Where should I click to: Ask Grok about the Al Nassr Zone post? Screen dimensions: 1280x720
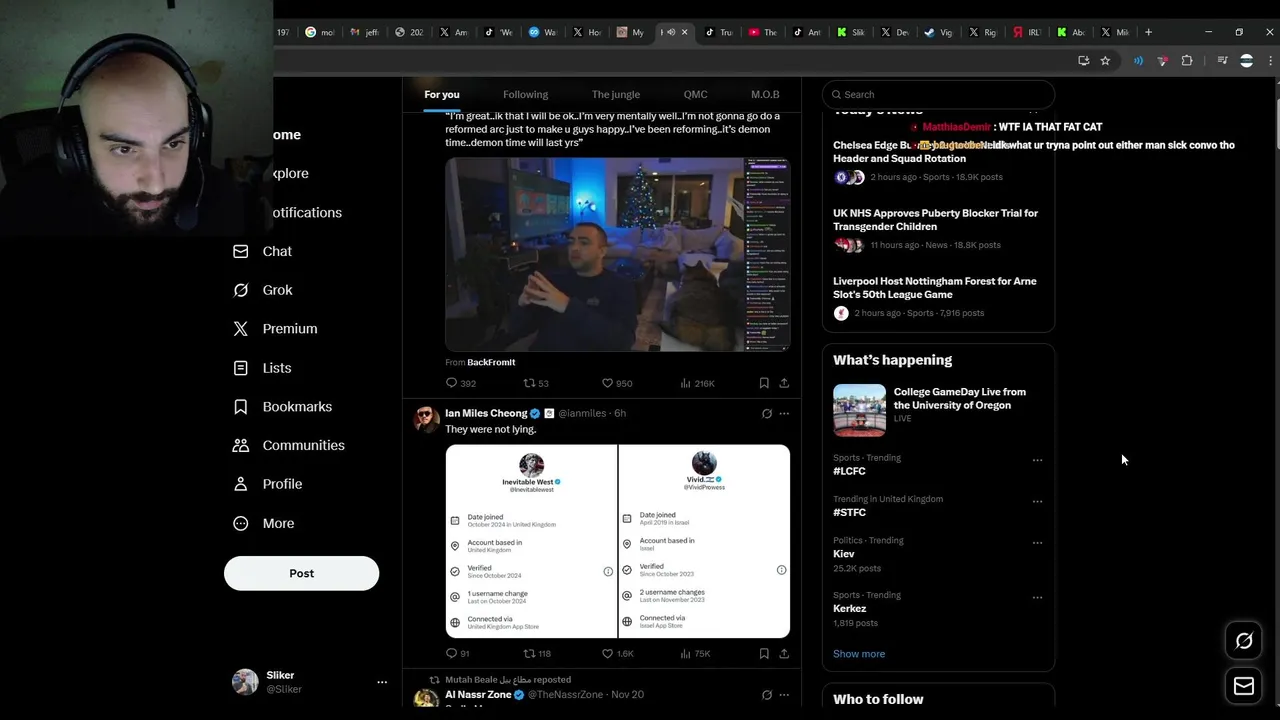coord(767,695)
